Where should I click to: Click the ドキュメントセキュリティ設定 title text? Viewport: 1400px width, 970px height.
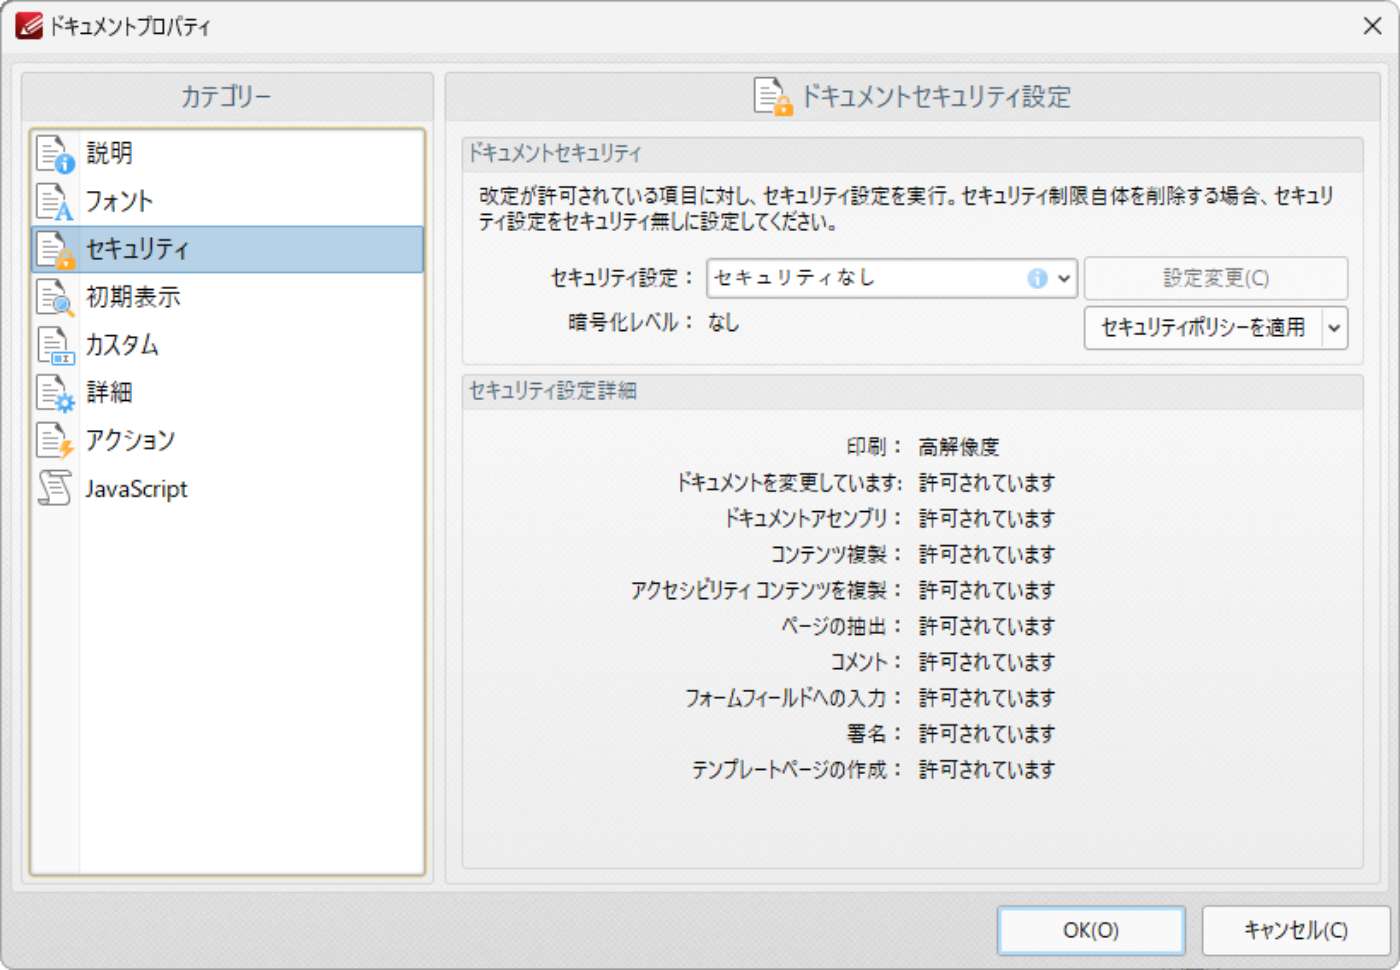pyautogui.click(x=936, y=97)
